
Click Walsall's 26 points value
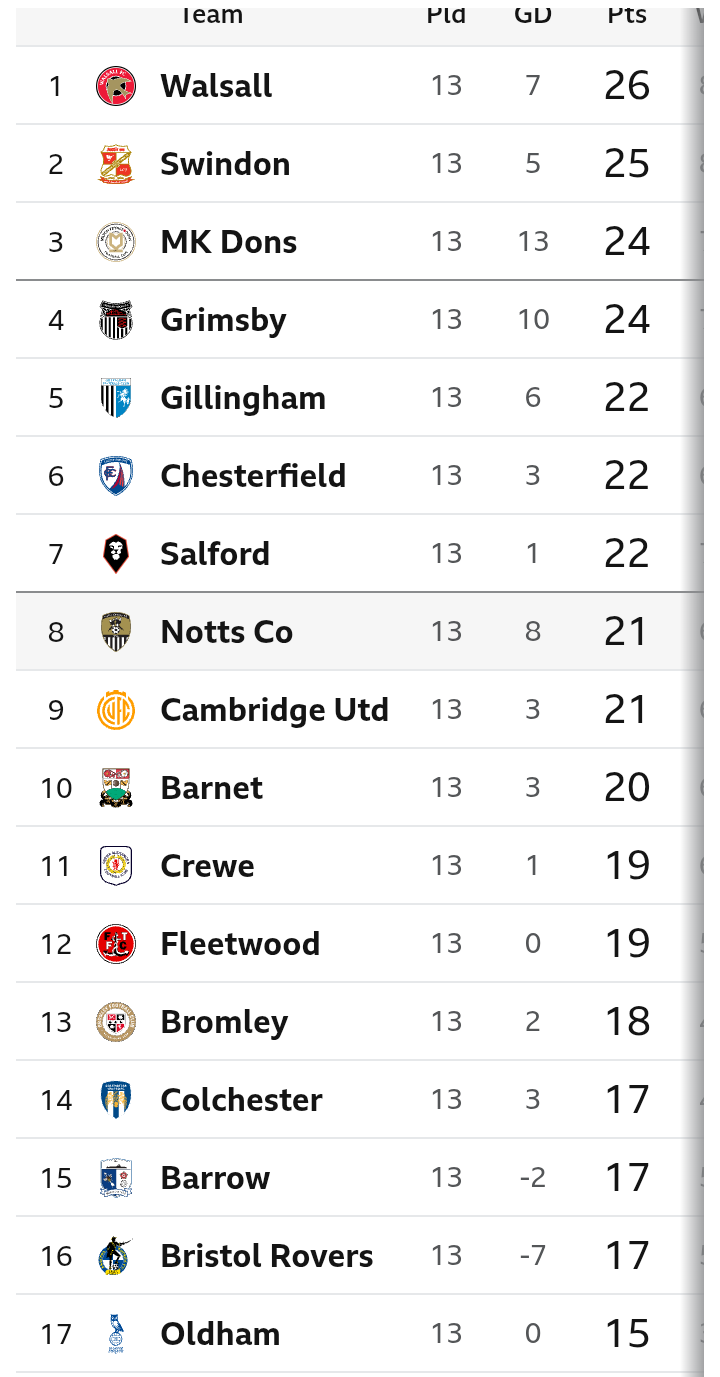click(627, 86)
